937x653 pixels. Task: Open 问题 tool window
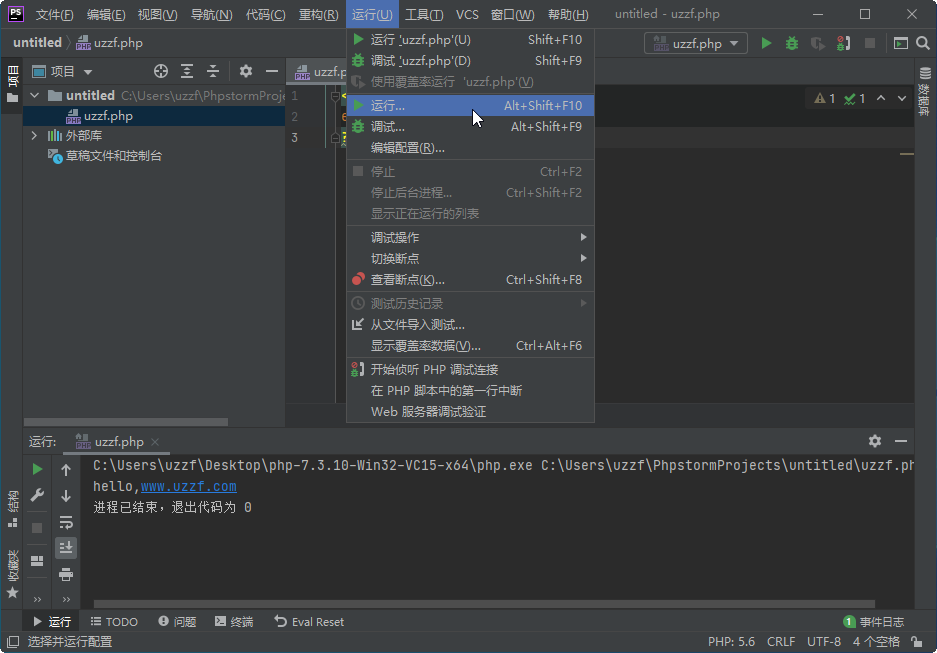[x=177, y=622]
